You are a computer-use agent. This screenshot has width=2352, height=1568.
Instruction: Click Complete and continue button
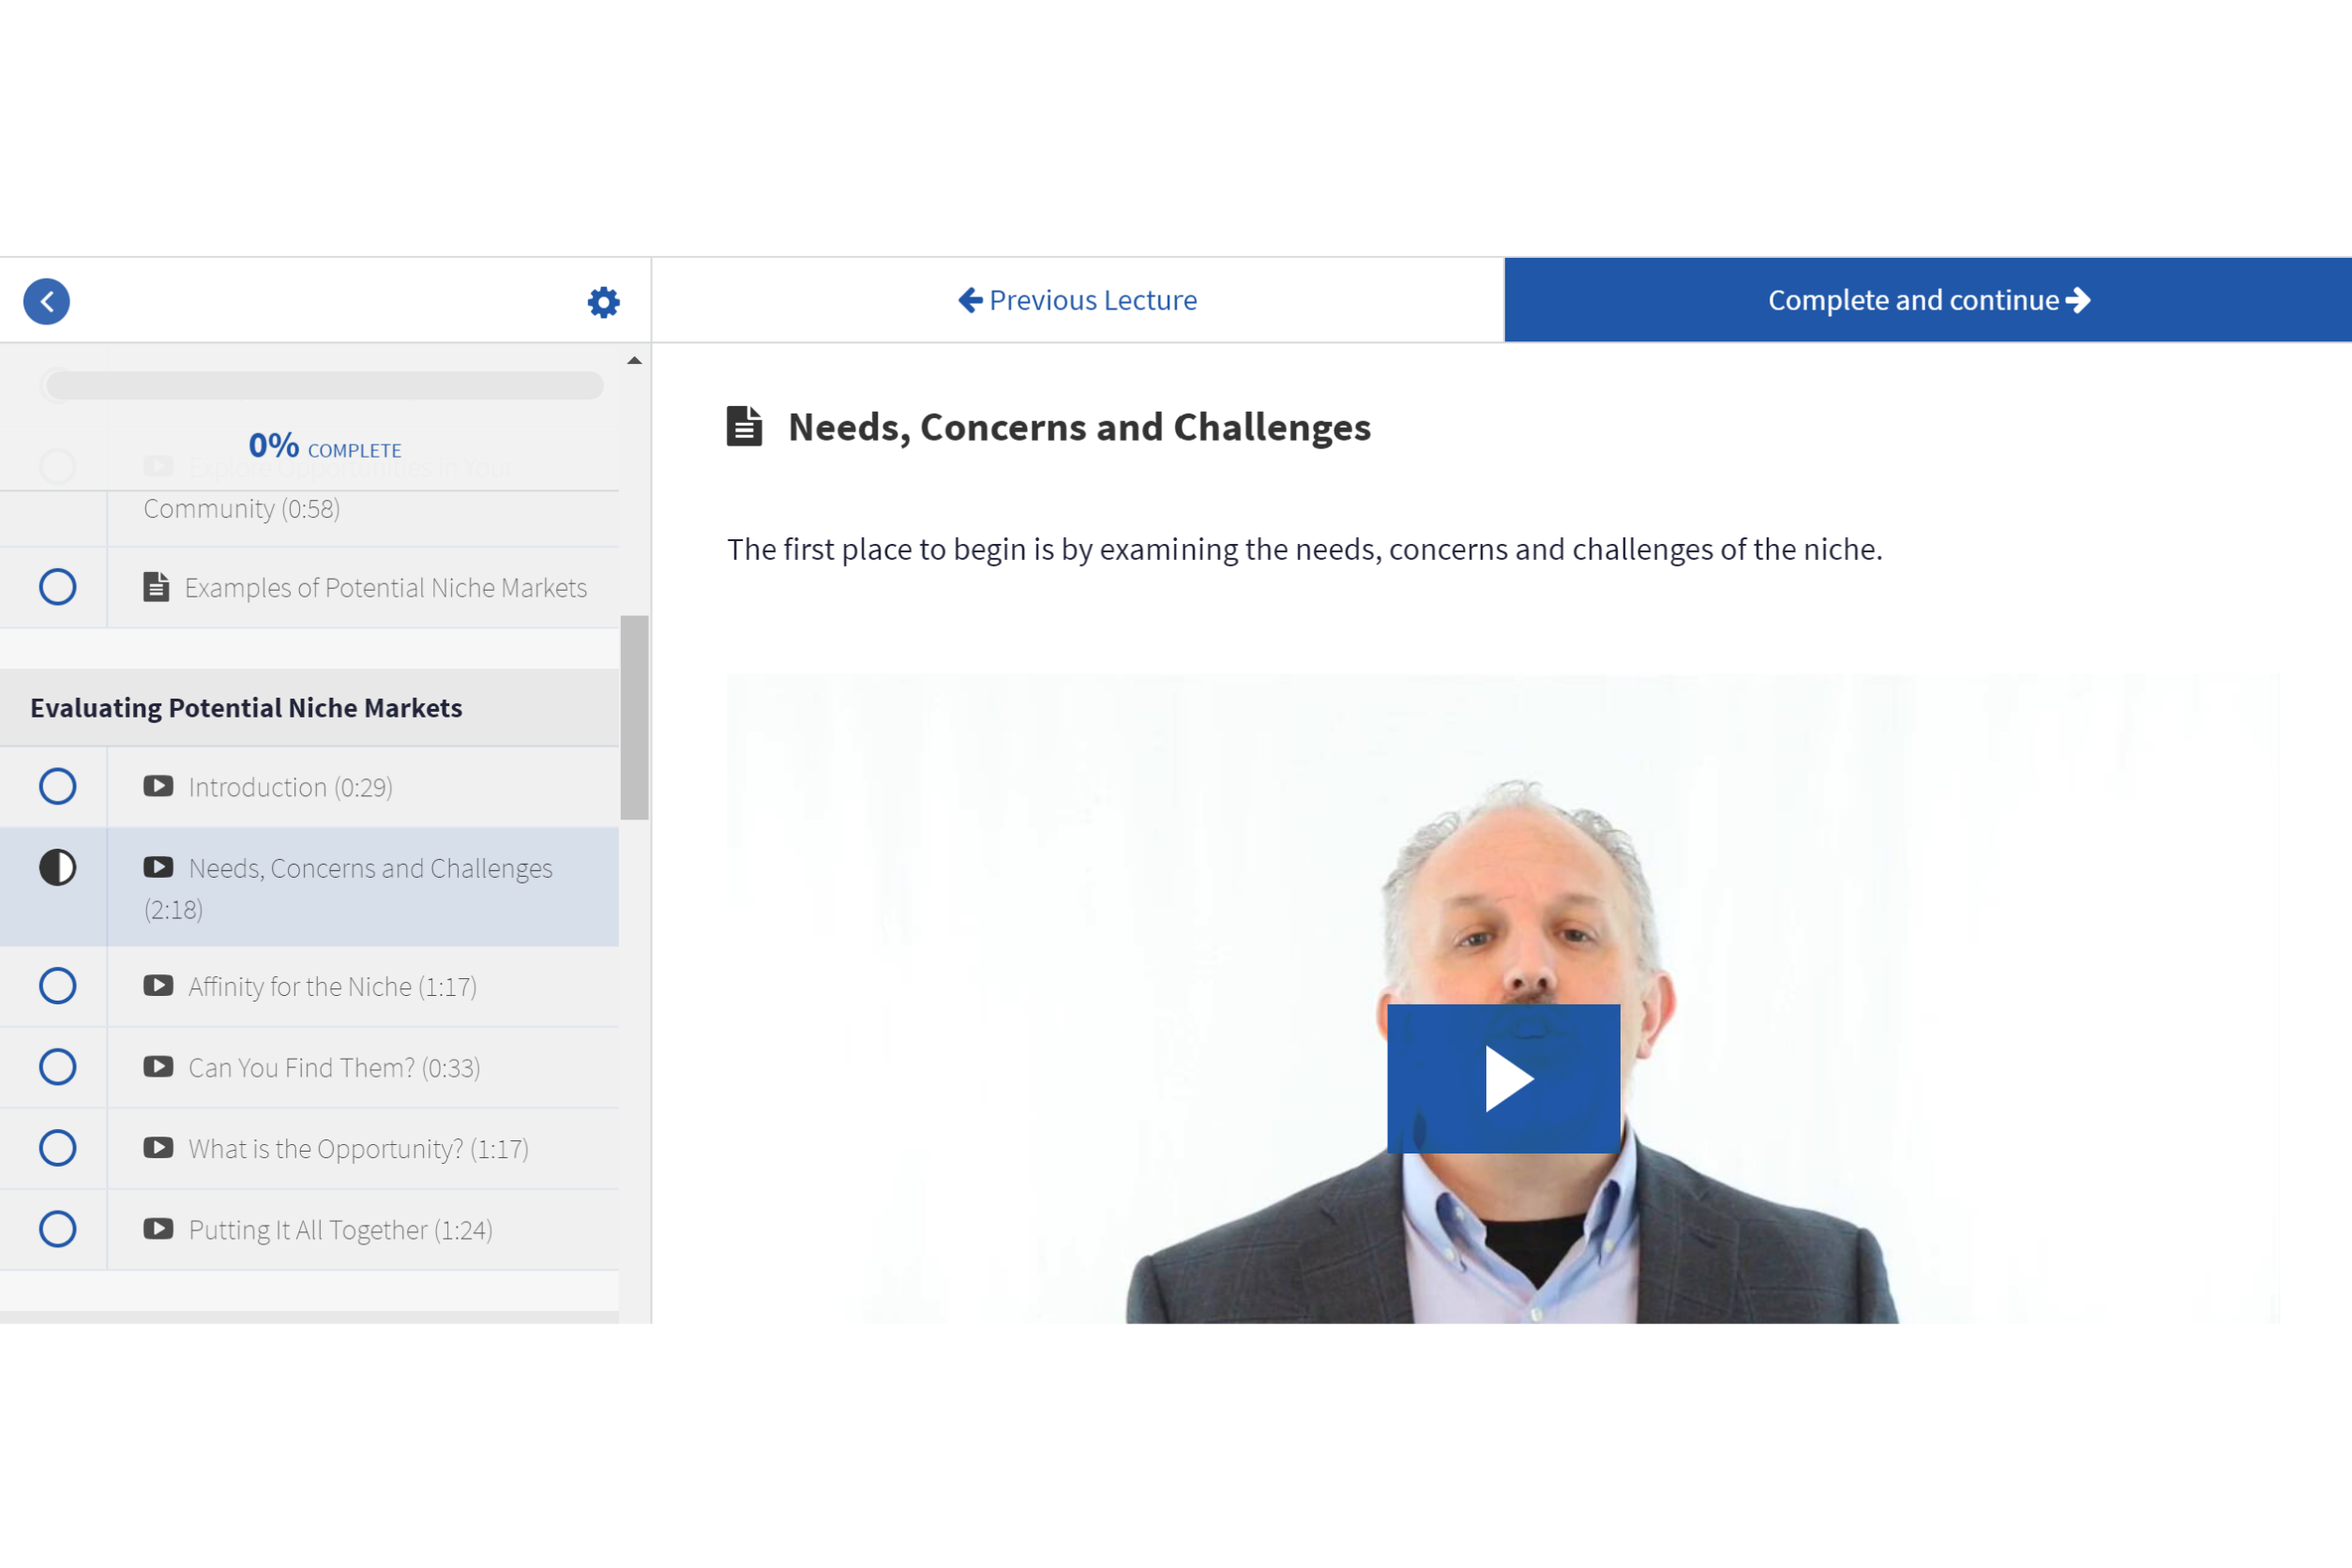[x=1928, y=300]
